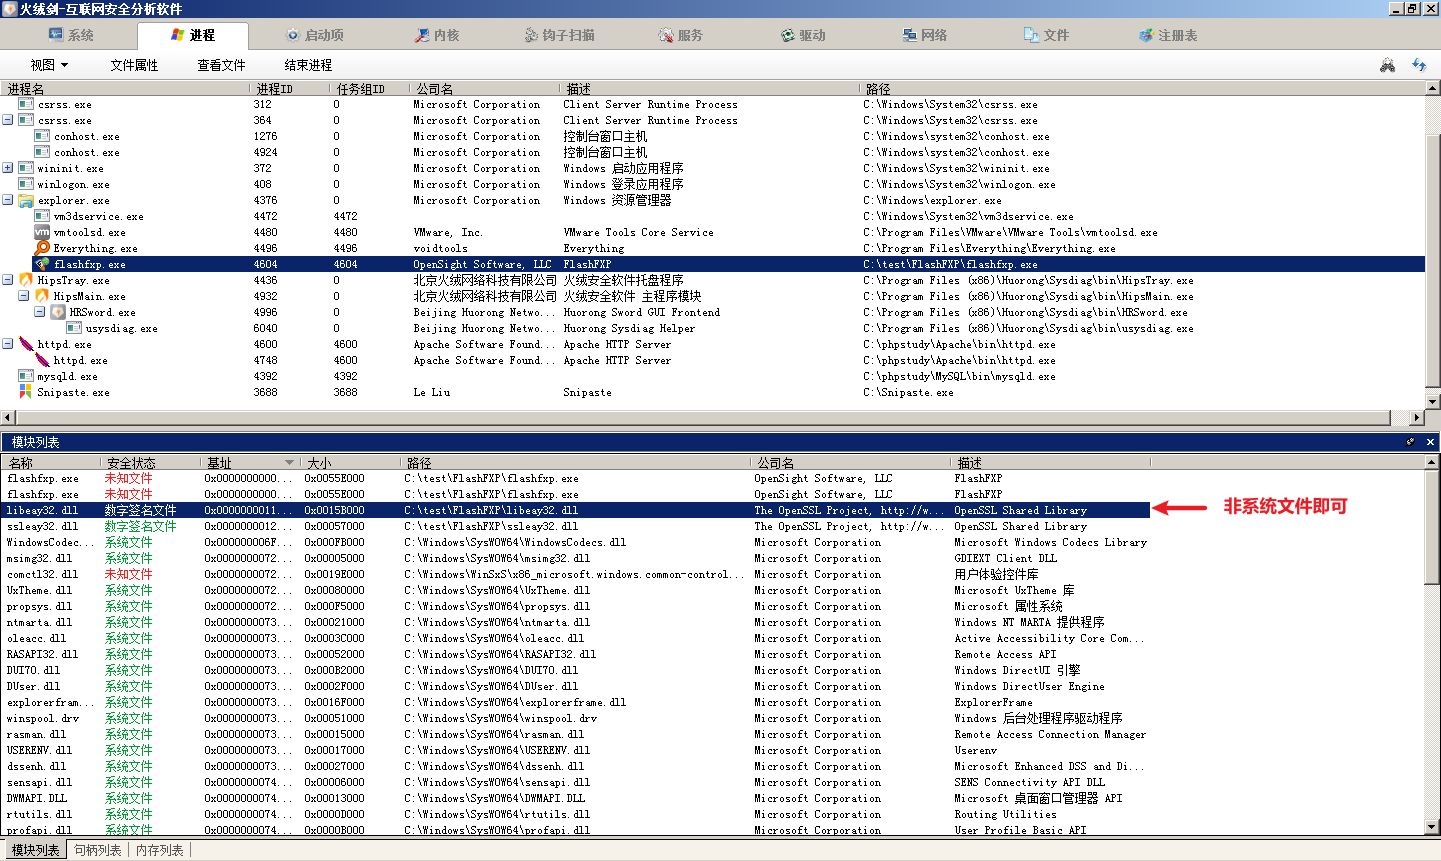This screenshot has width=1441, height=861.
Task: Select the Everything.exe magnifier icon
Action: click(42, 248)
